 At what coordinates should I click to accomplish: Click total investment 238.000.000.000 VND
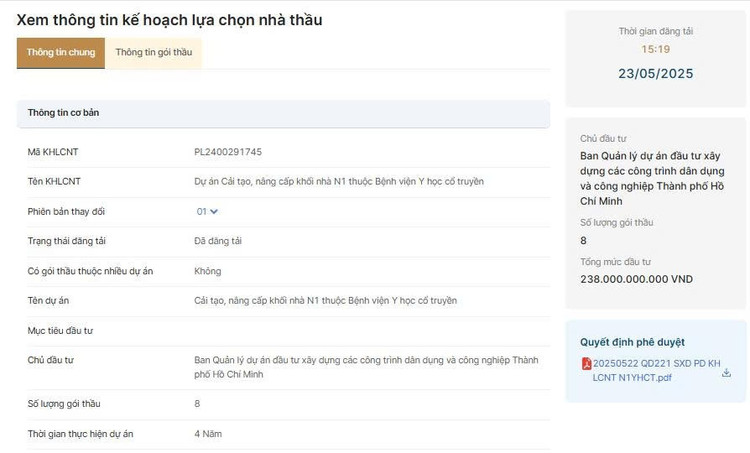click(636, 279)
